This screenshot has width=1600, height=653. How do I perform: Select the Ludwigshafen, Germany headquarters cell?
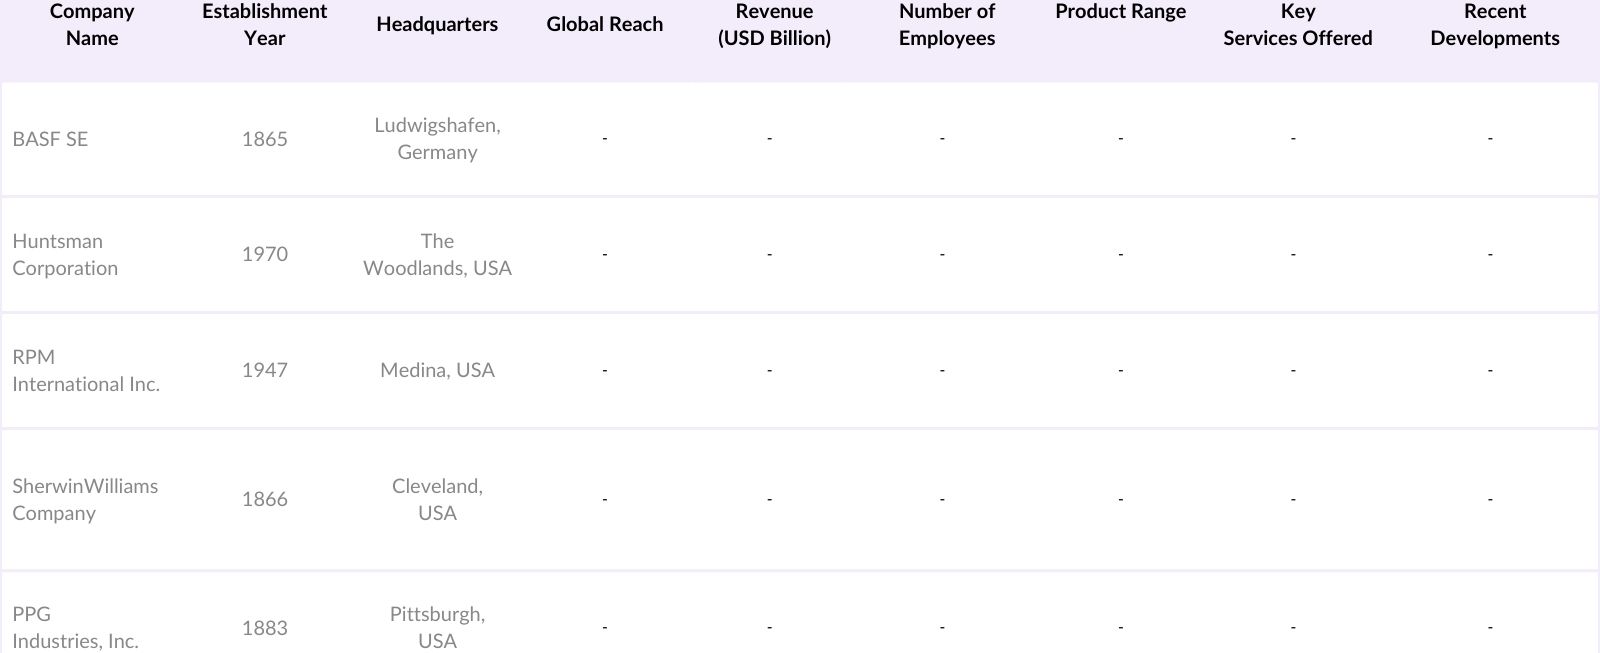click(x=437, y=139)
